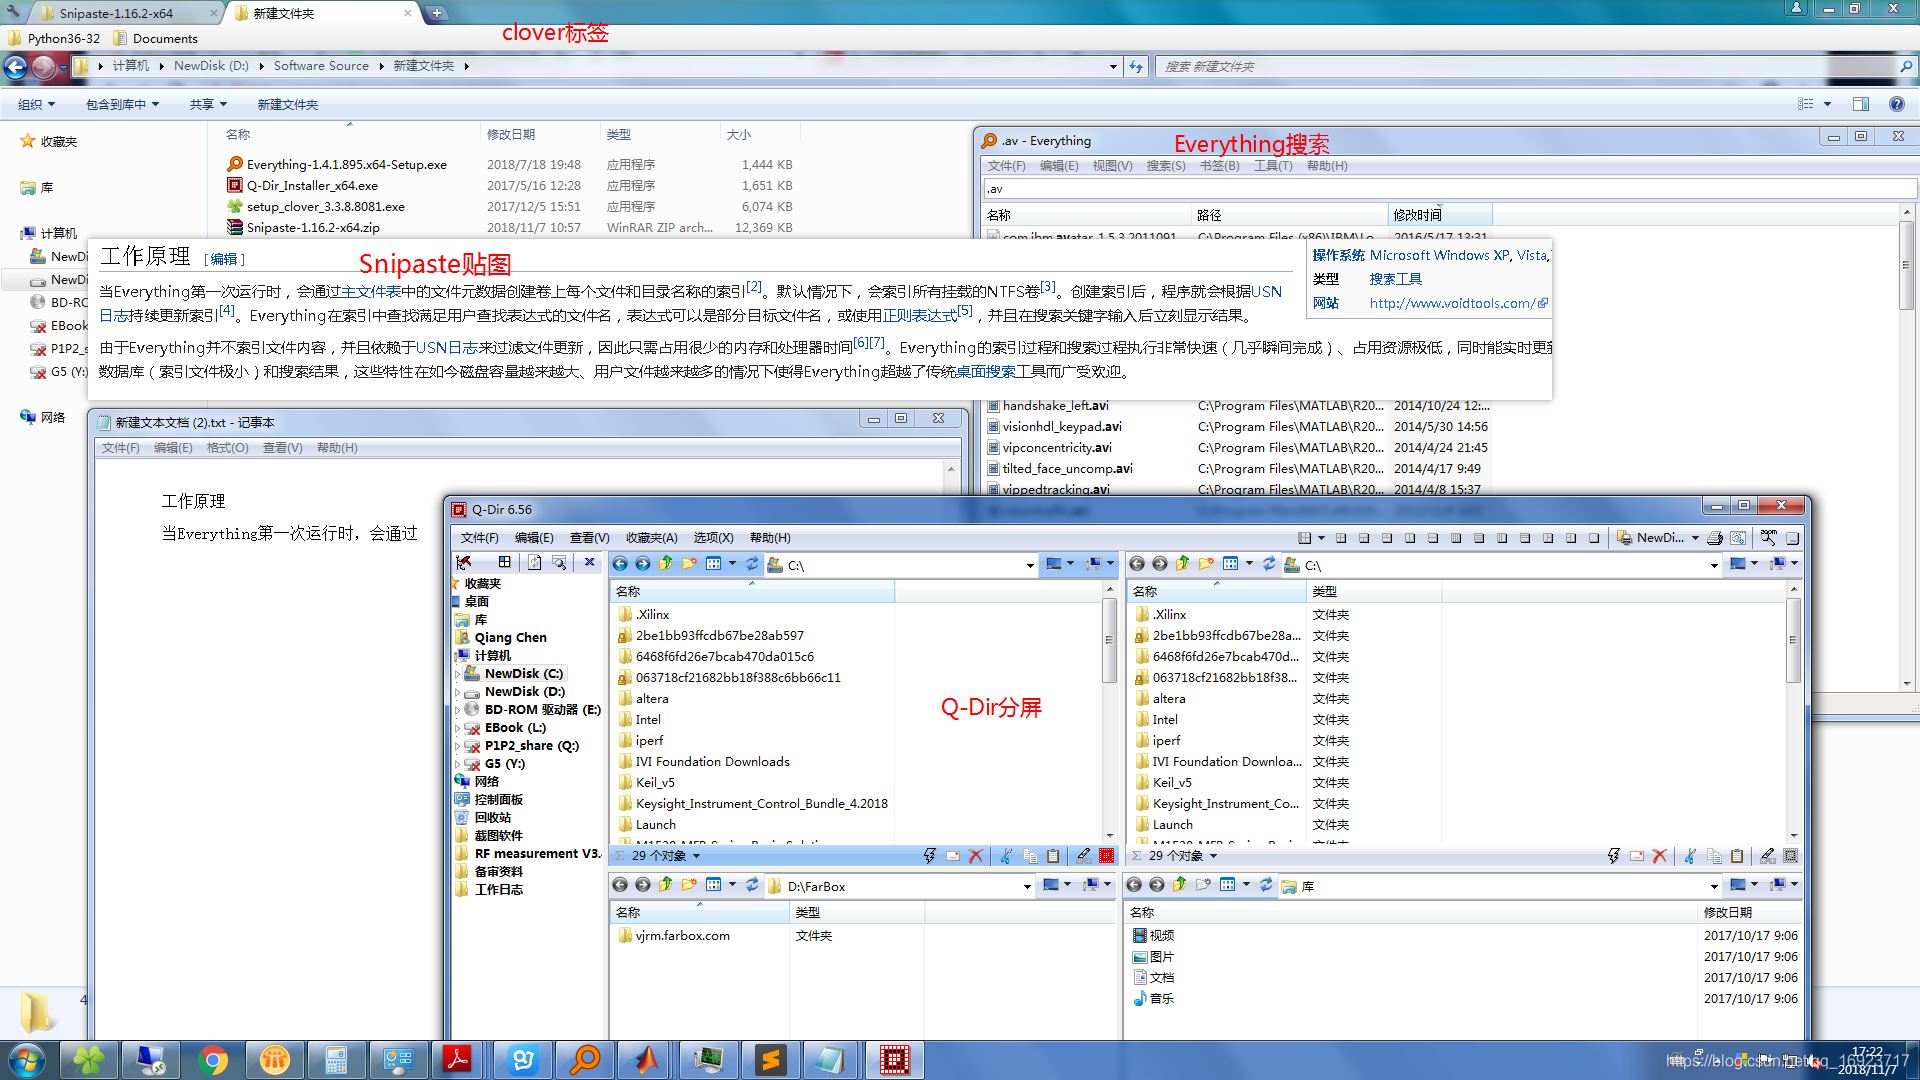Open D:\FarBox address dropdown
Image resolution: width=1920 pixels, height=1080 pixels.
pos(1027,887)
